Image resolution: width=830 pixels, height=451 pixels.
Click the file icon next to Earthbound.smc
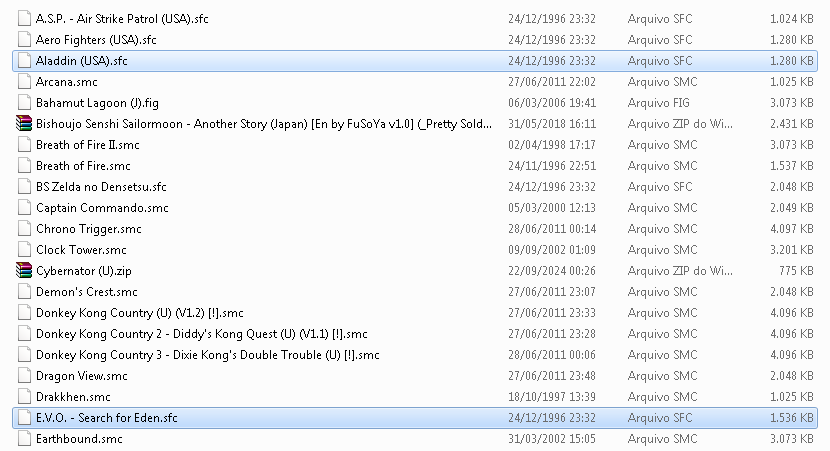[24, 439]
